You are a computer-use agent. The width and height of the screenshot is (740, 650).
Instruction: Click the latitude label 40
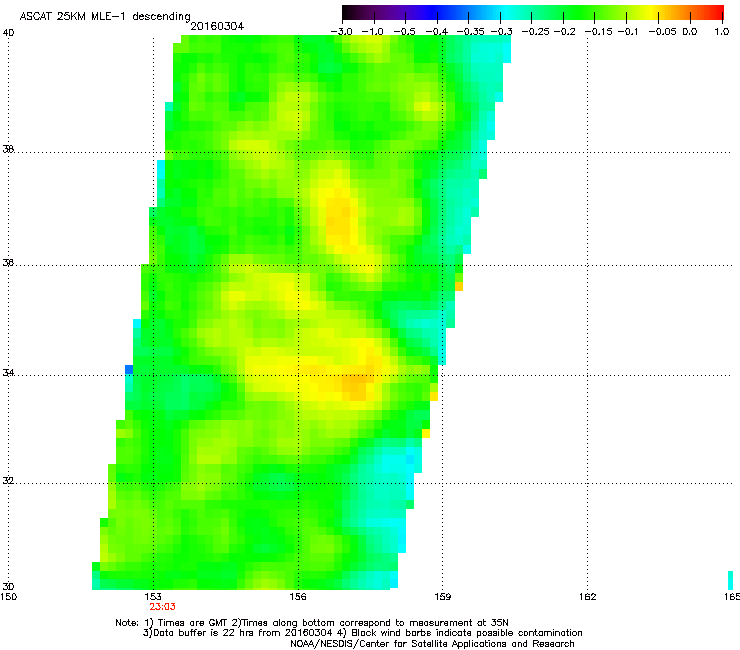[x=8, y=33]
